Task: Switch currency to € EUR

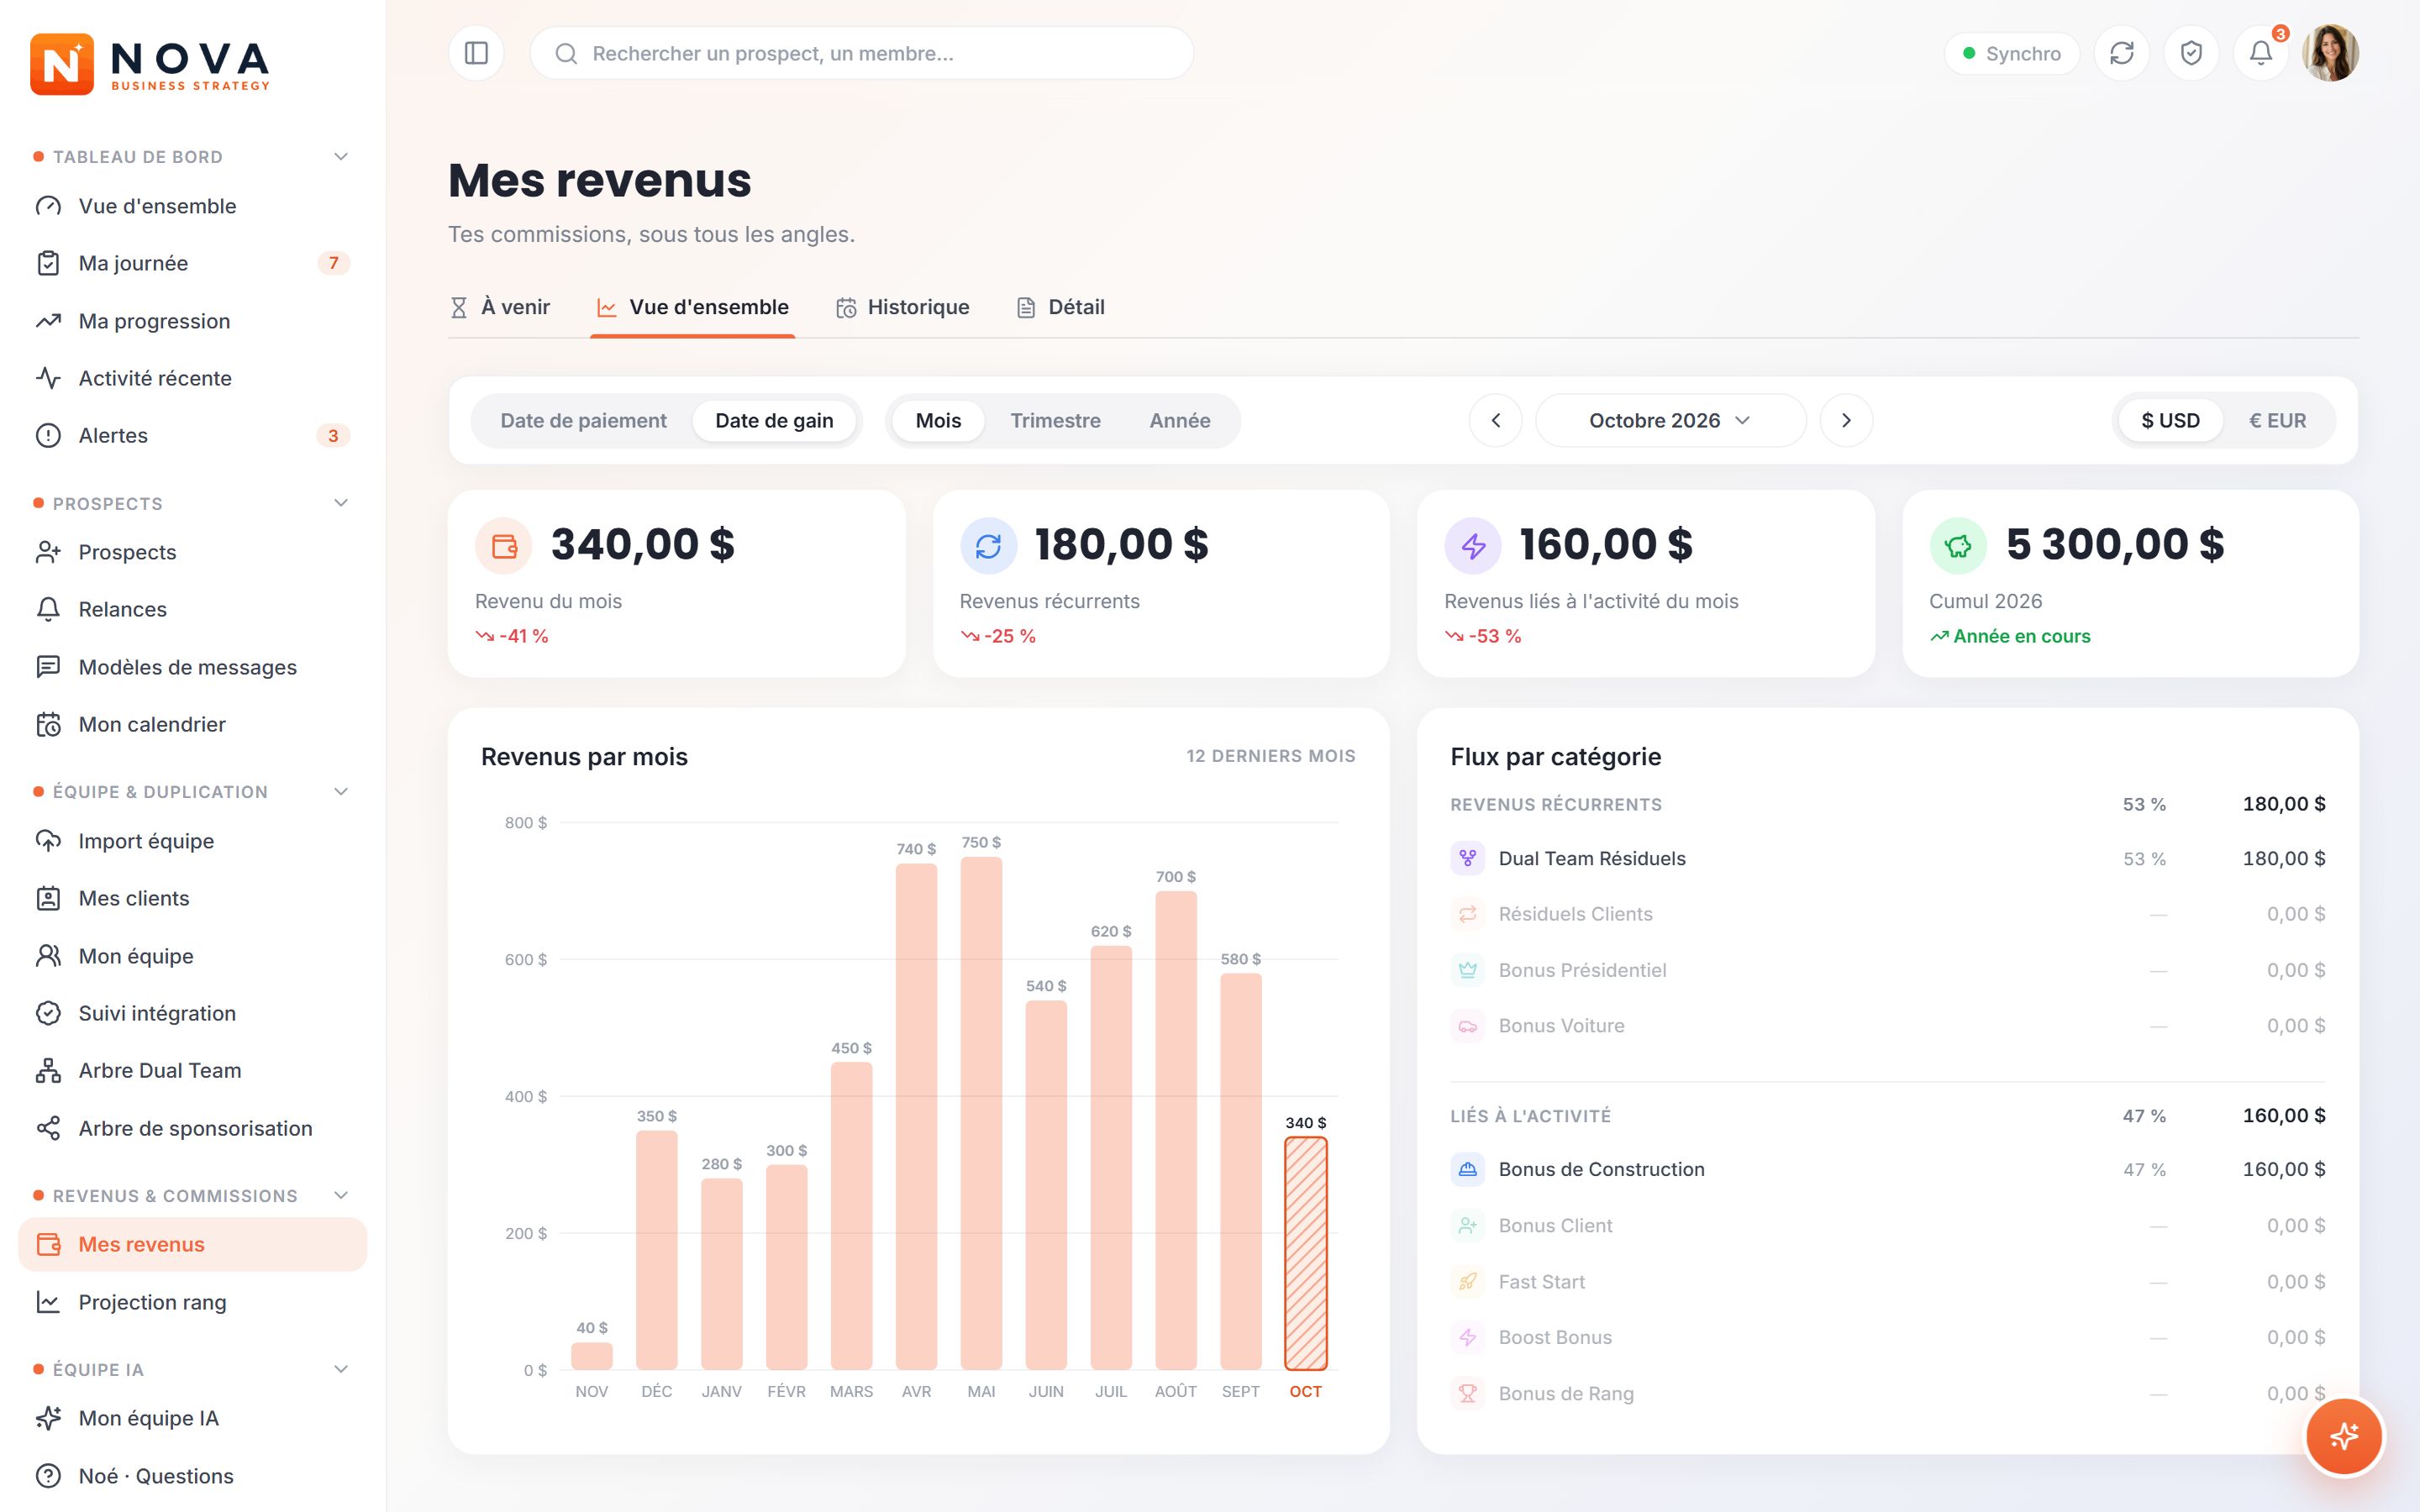Action: pos(2277,421)
